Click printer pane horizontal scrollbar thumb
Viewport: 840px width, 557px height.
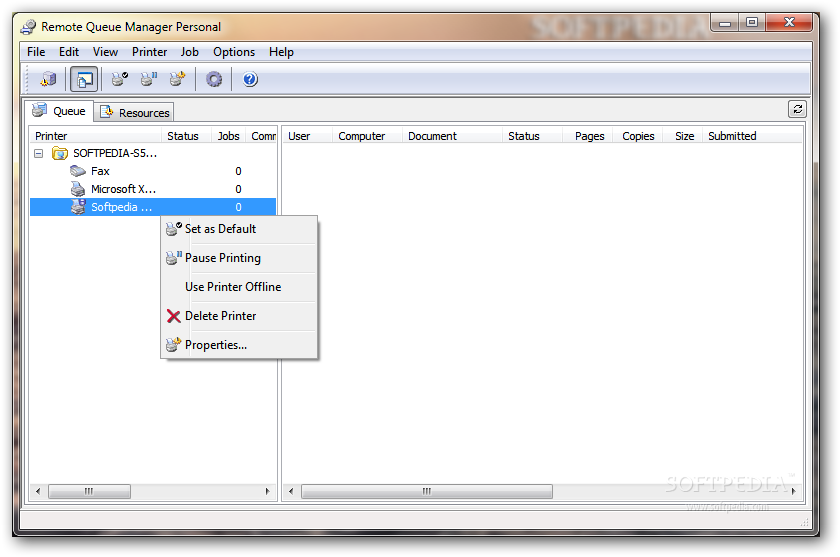tap(89, 491)
